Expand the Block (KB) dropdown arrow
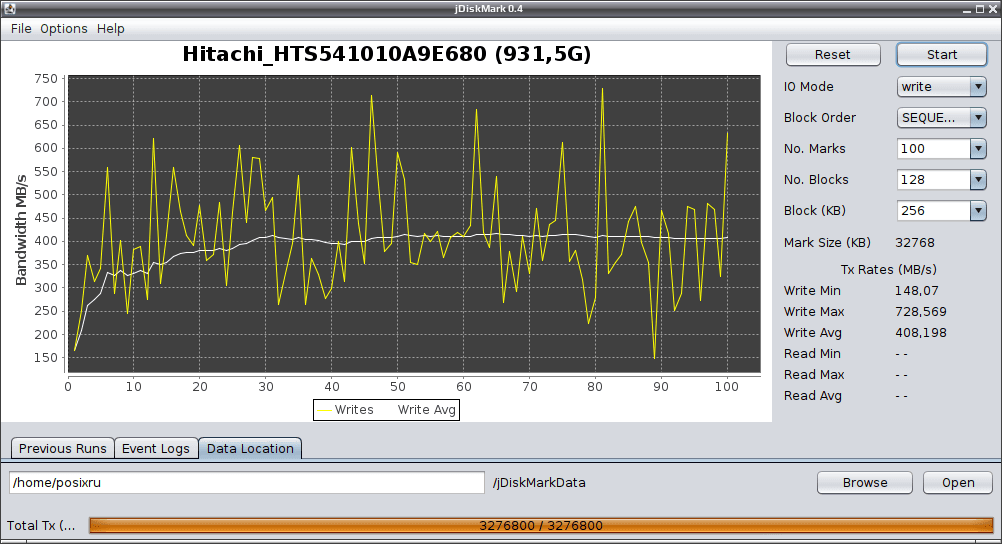The image size is (1002, 544). pyautogui.click(x=978, y=210)
